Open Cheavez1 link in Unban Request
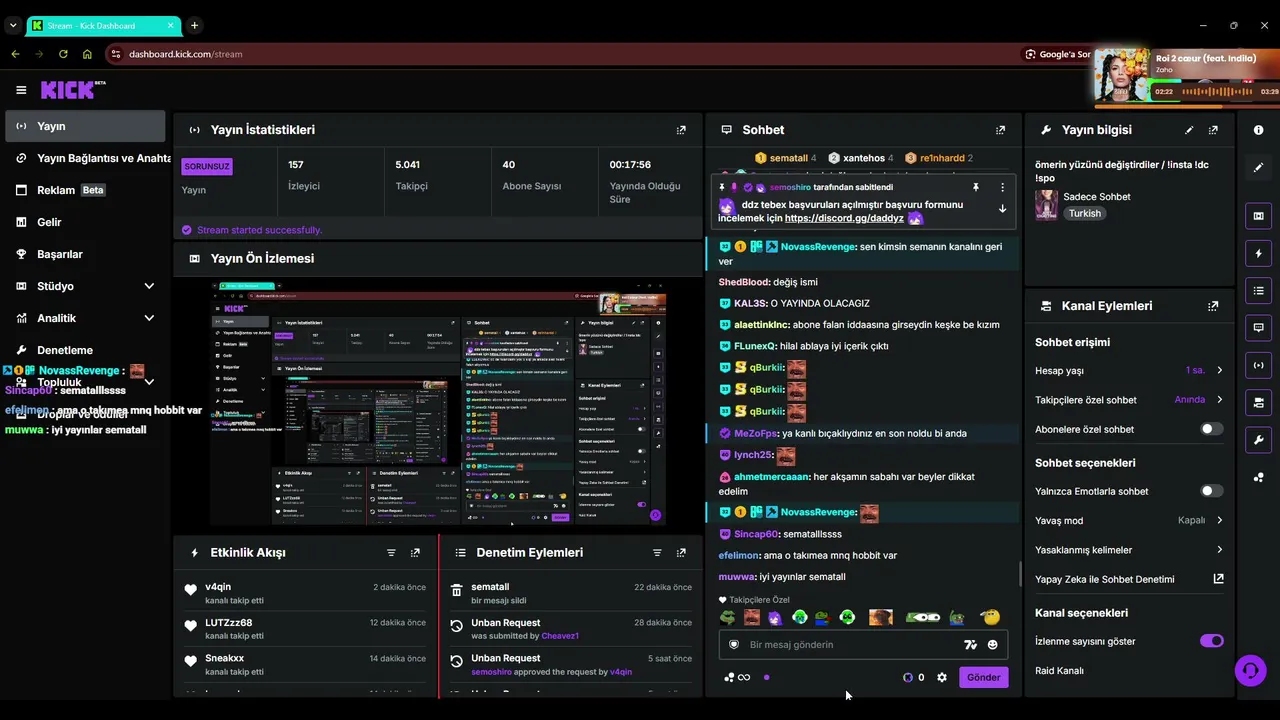 click(x=560, y=636)
